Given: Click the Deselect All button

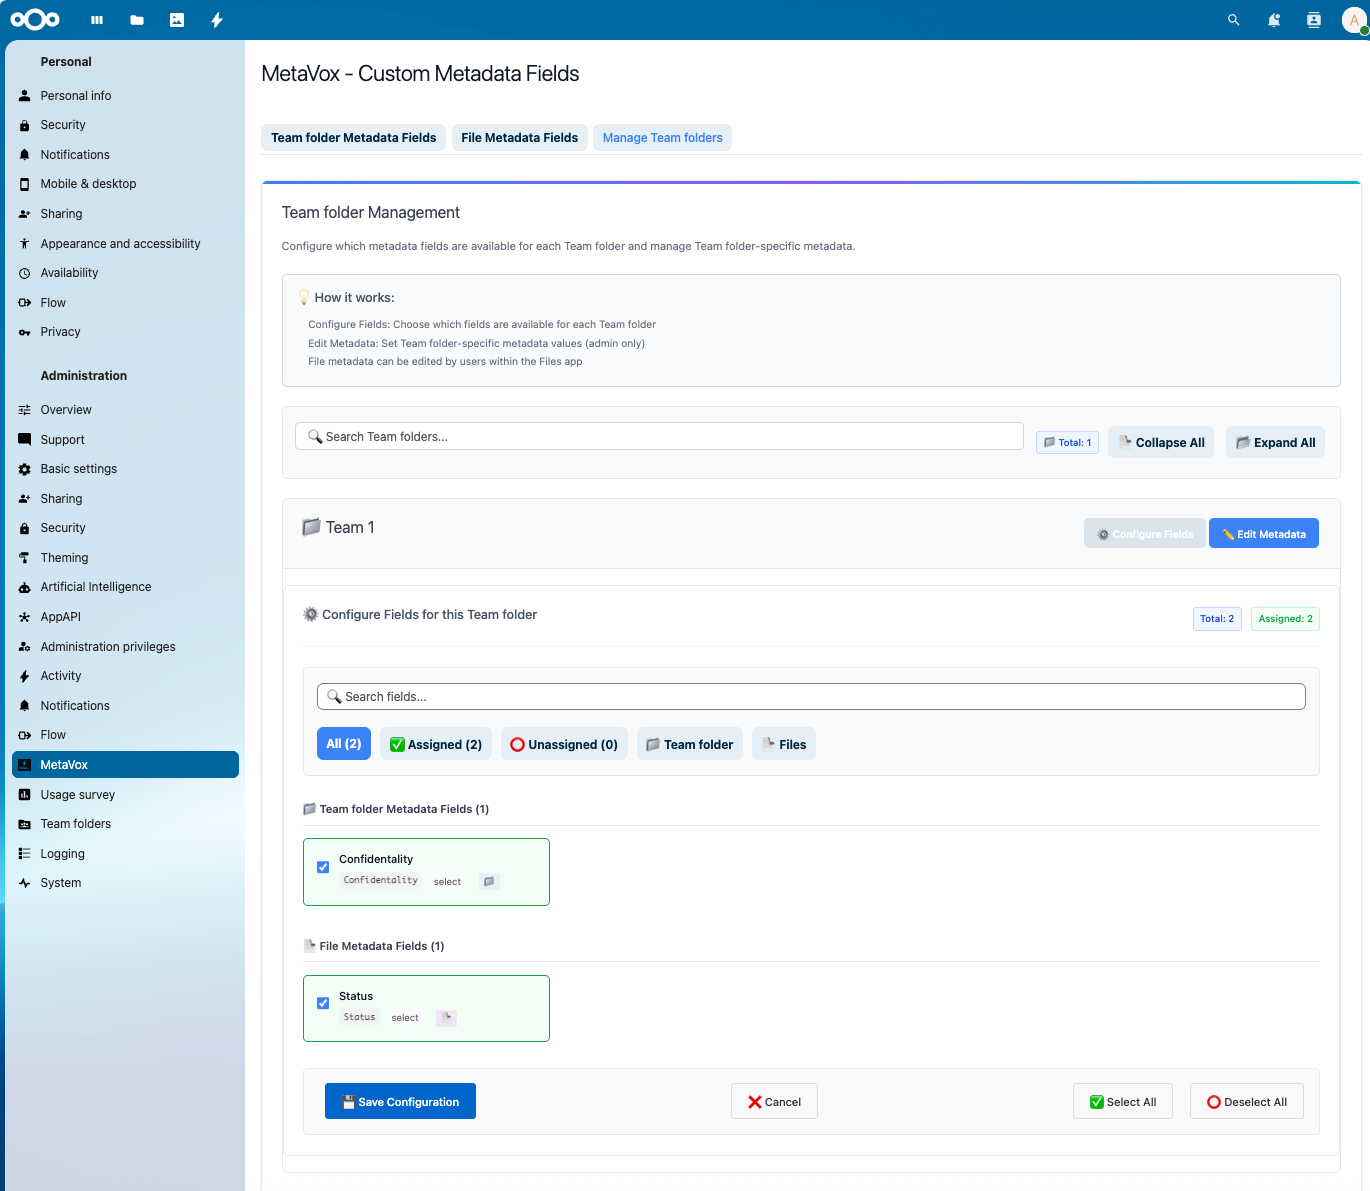Looking at the screenshot, I should coord(1247,1101).
